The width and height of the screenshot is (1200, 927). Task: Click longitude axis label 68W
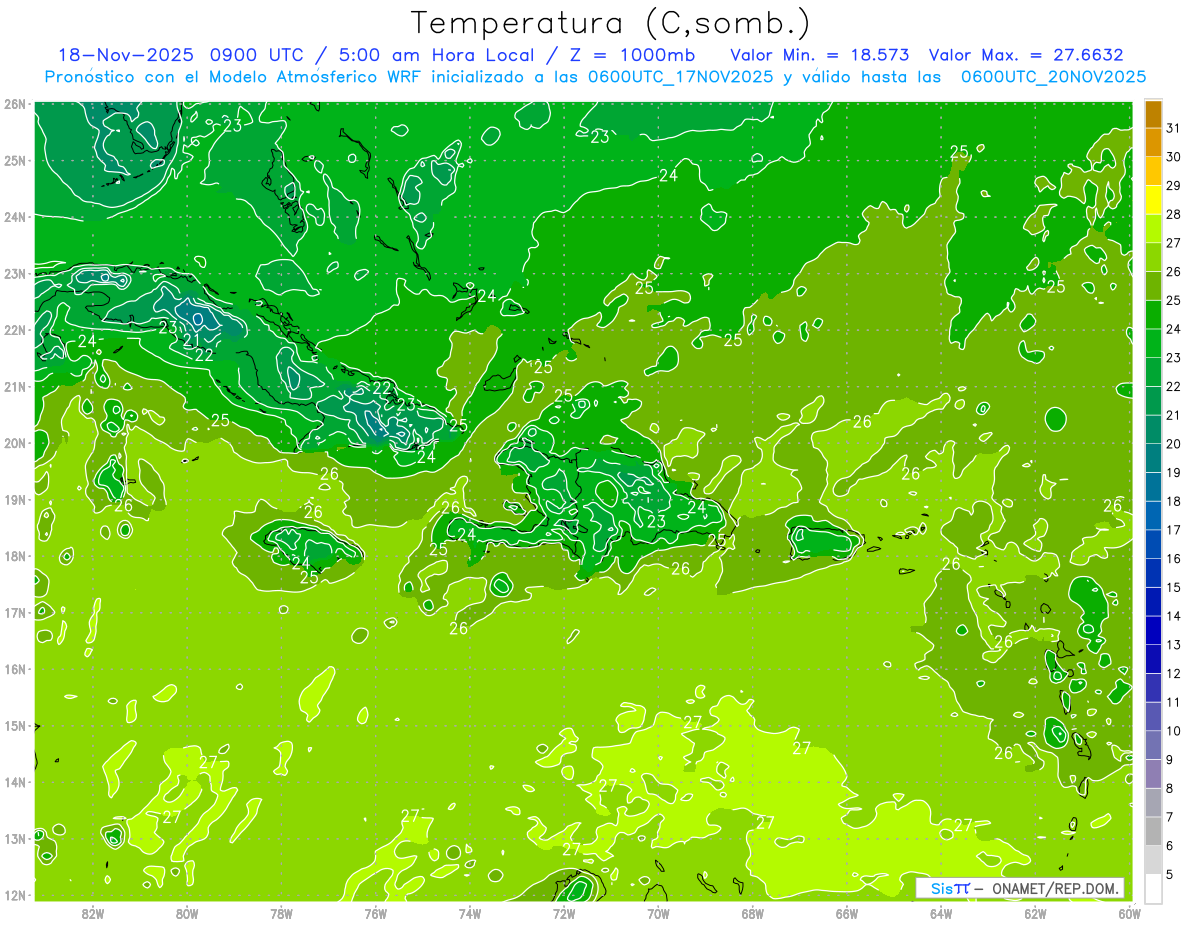coord(753,913)
